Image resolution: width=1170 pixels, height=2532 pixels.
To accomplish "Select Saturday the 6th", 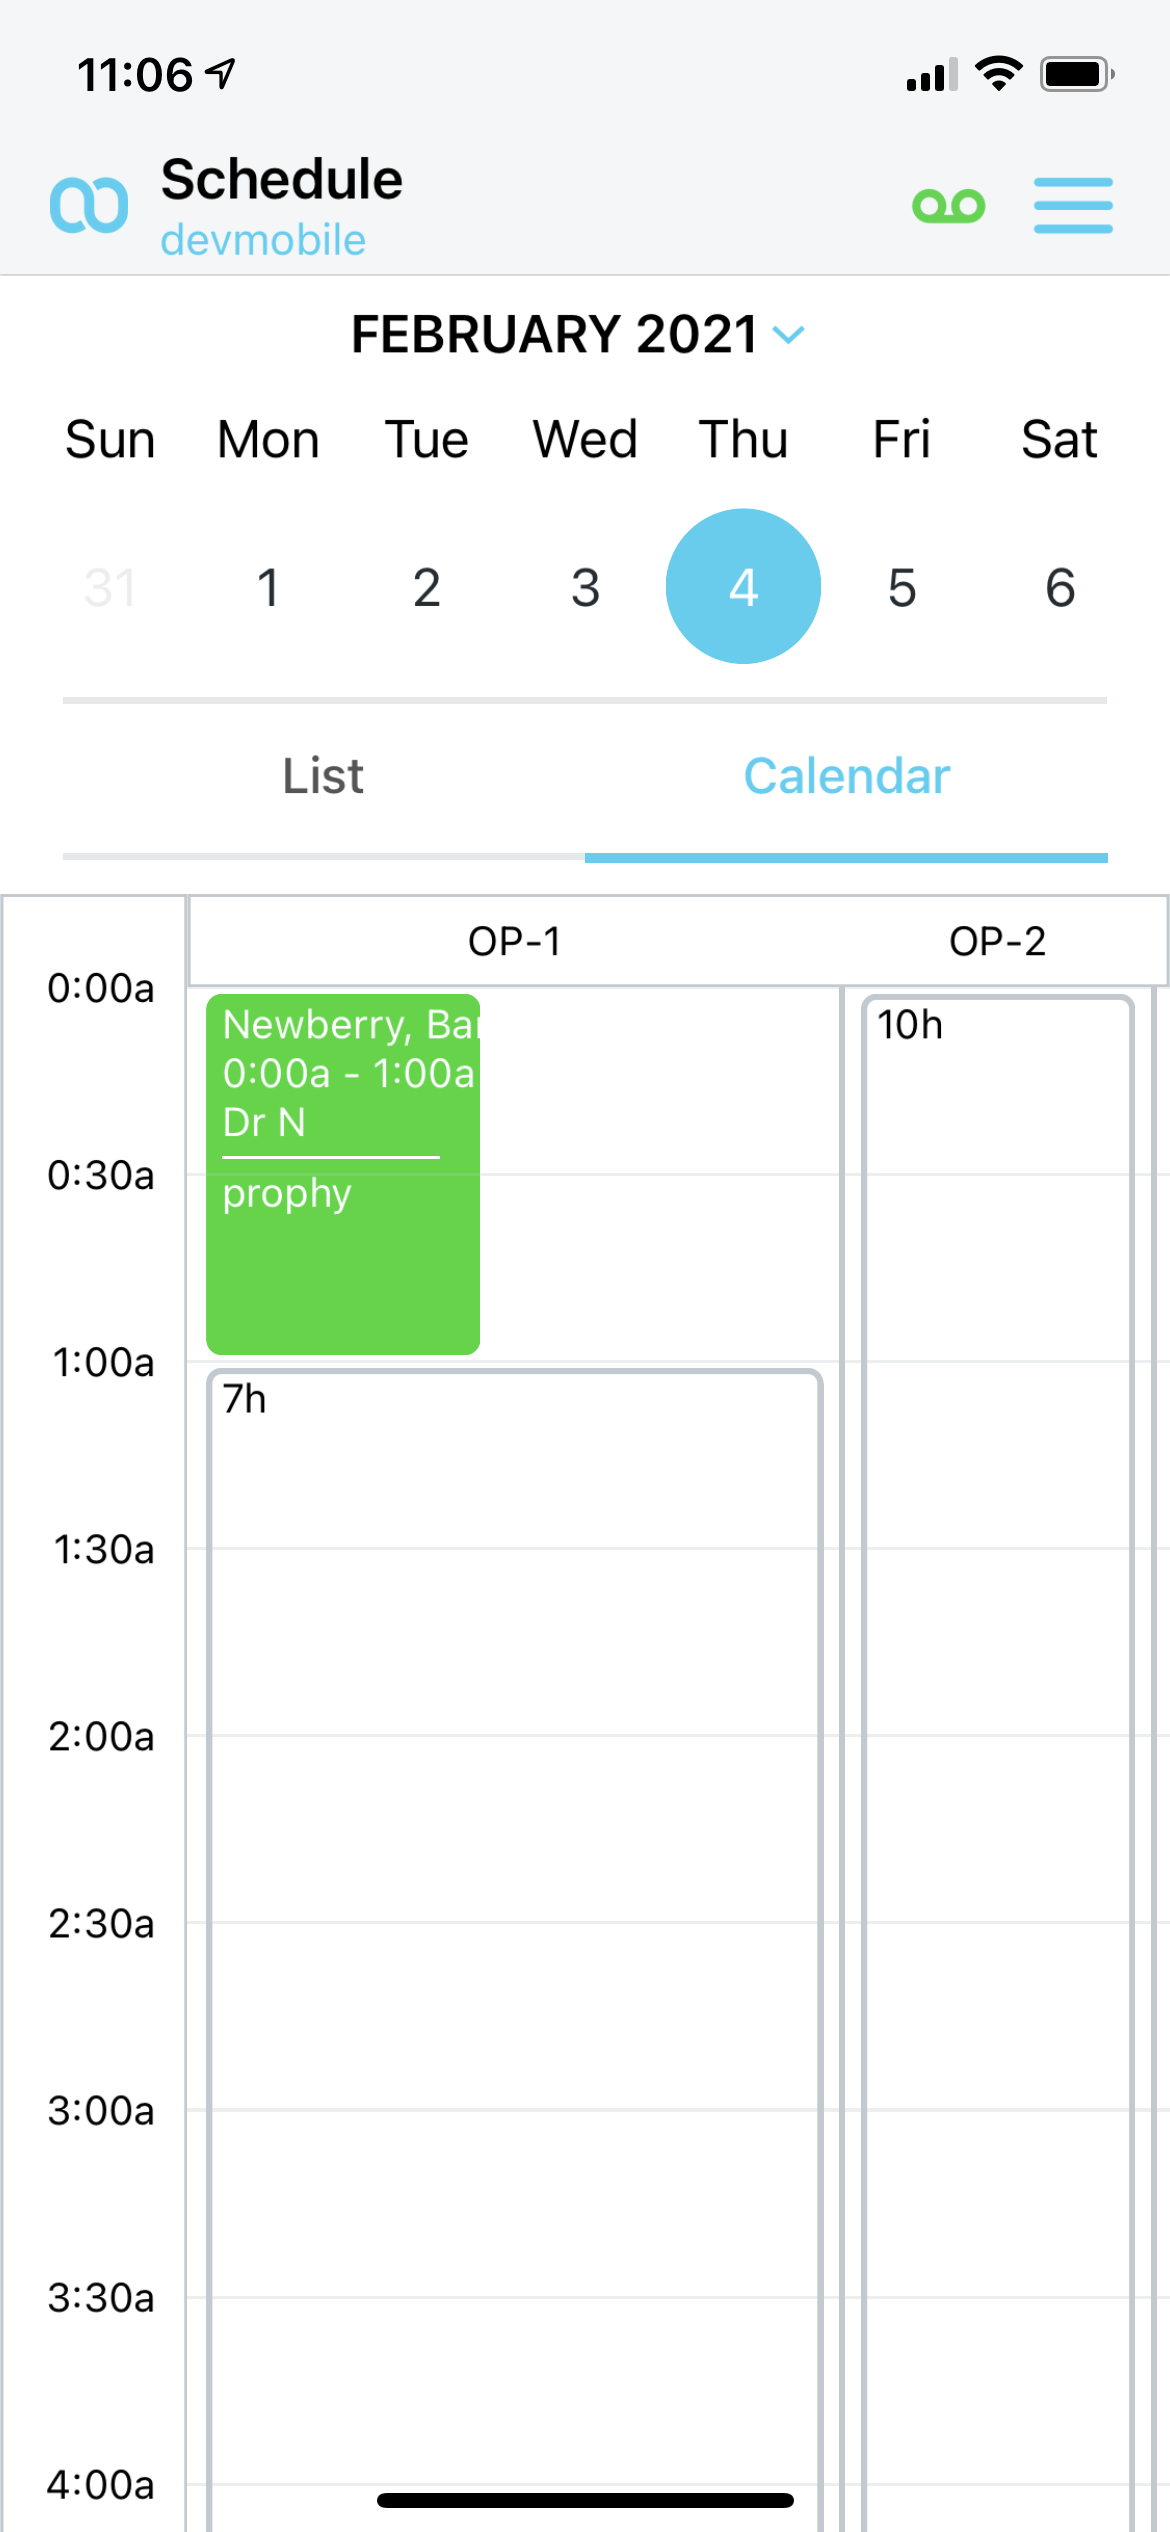I will coord(1060,587).
